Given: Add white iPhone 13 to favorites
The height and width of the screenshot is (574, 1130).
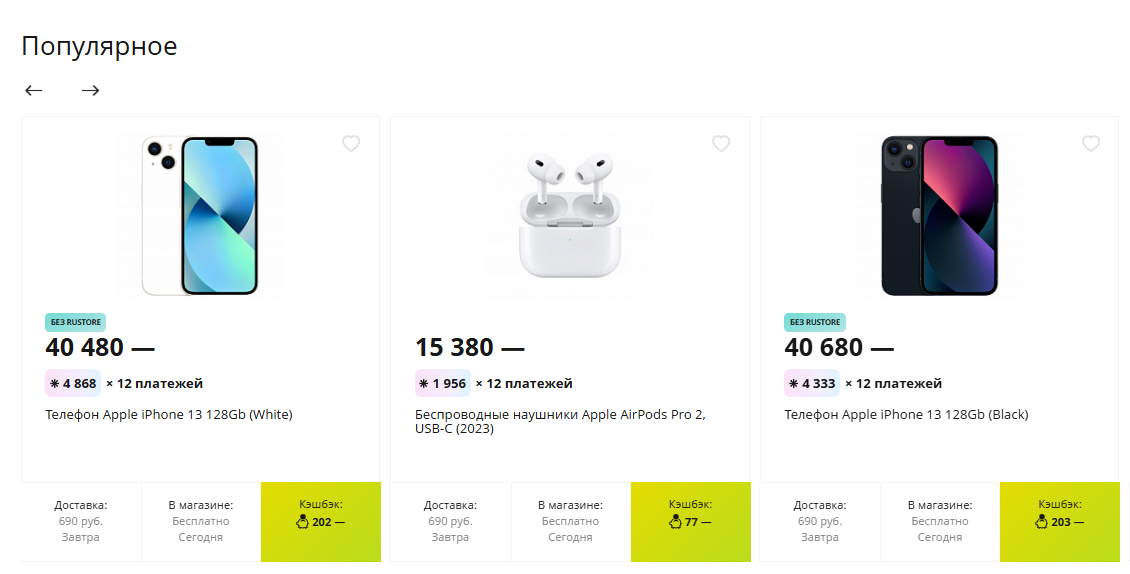Looking at the screenshot, I should (x=351, y=144).
